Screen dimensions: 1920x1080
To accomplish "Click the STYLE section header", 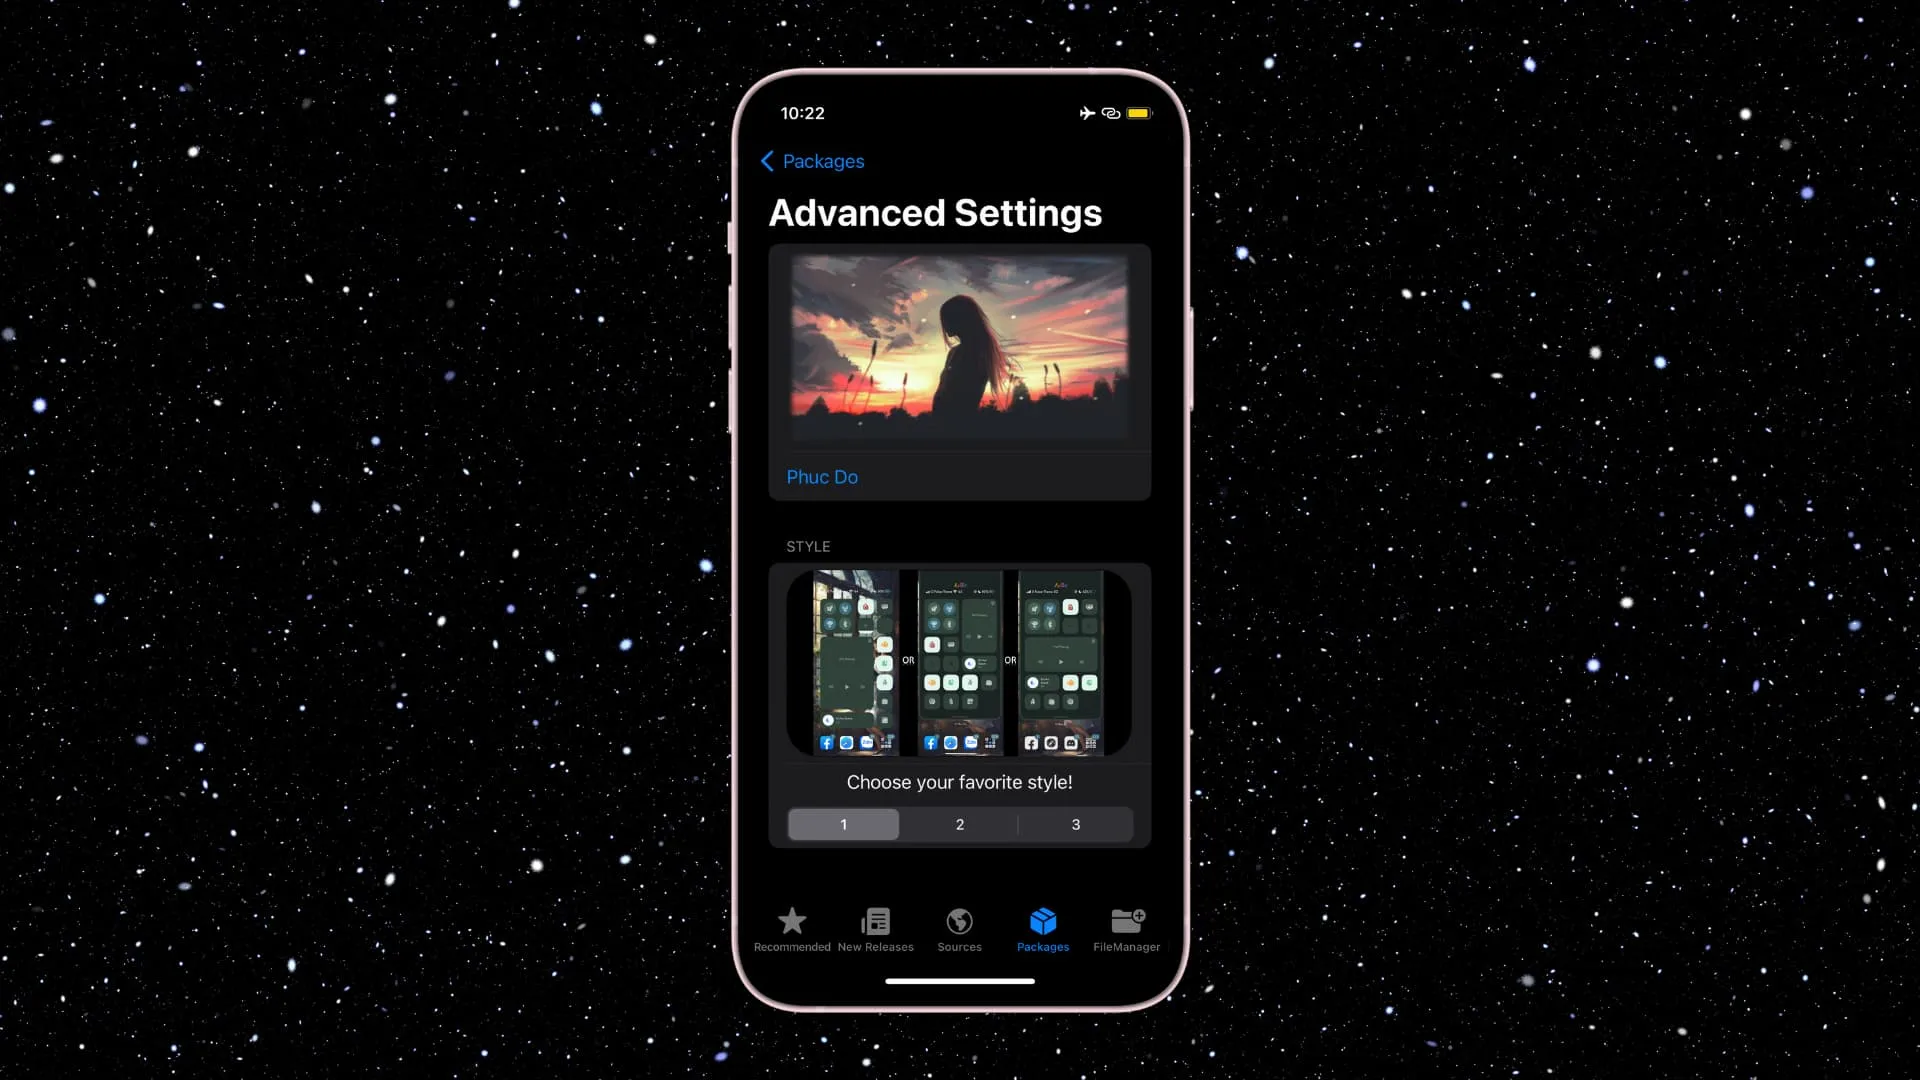I will [x=807, y=546].
